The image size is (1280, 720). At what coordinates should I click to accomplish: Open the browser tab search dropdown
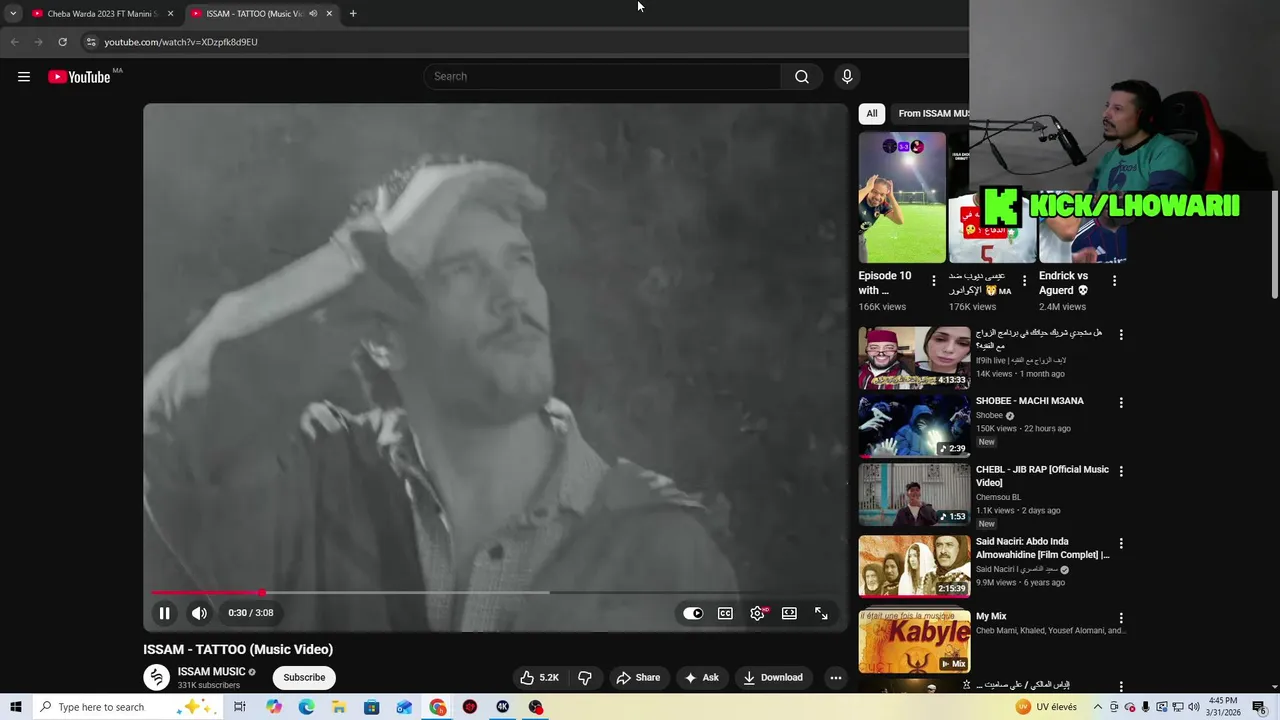[13, 14]
